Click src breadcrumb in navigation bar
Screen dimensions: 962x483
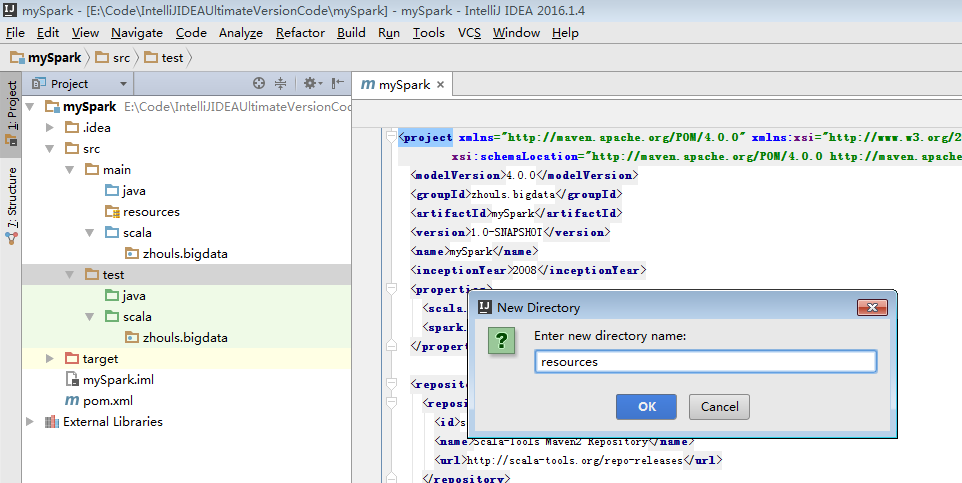click(x=113, y=58)
